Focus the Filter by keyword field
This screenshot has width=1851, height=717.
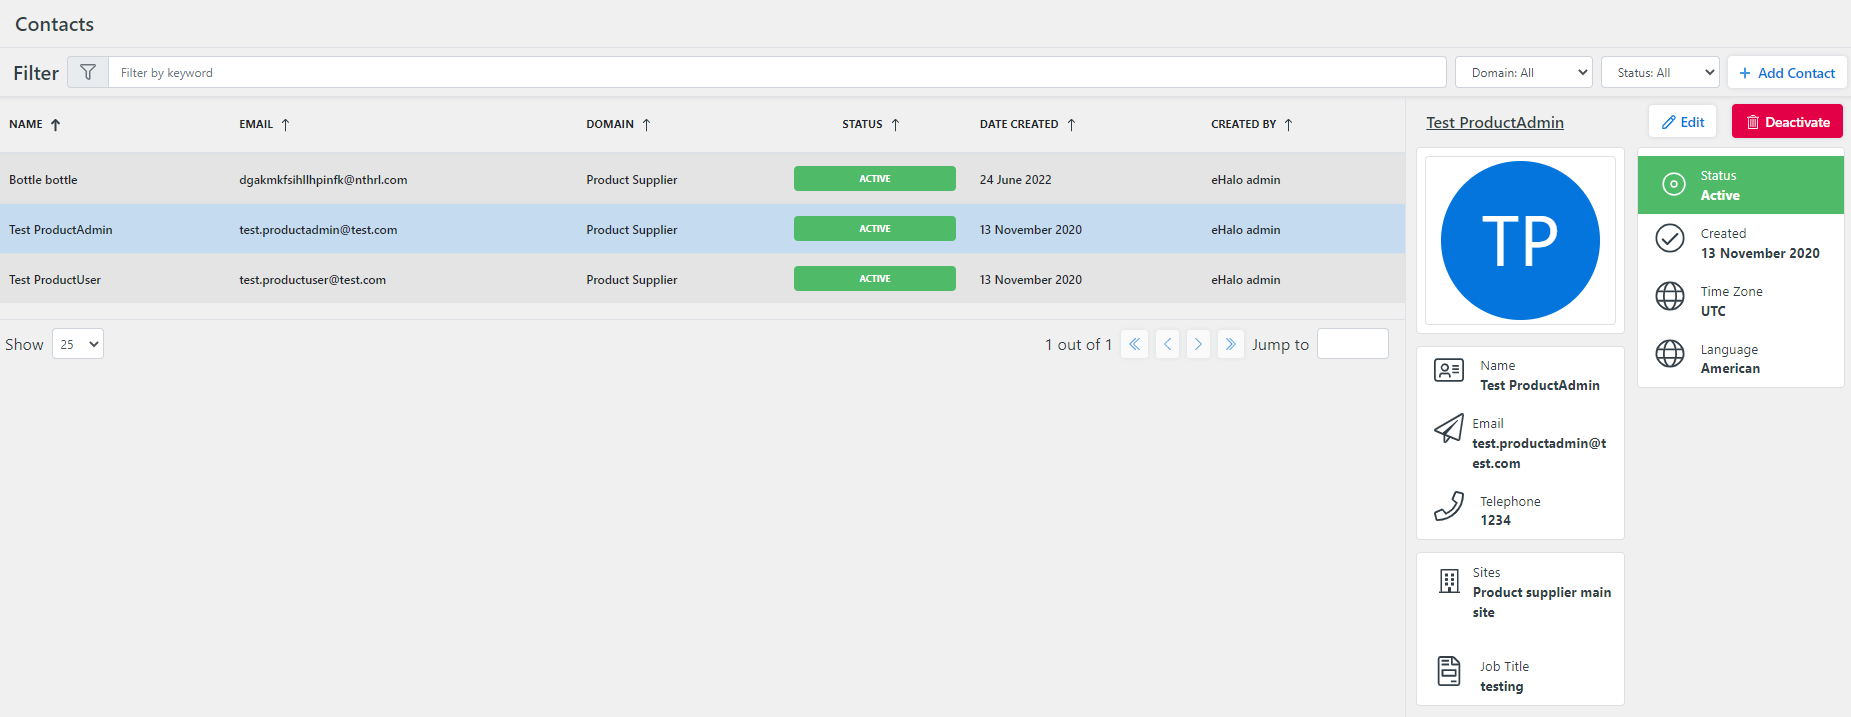point(777,72)
